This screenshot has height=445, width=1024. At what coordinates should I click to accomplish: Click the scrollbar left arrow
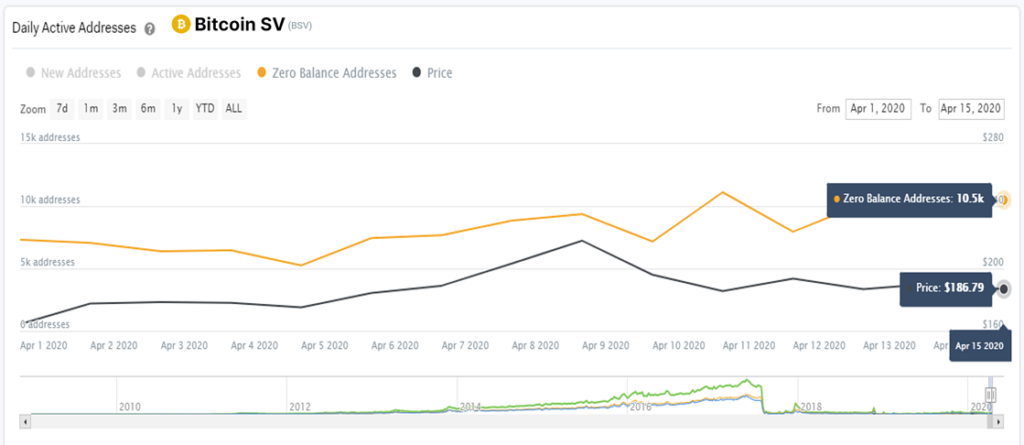click(x=25, y=422)
